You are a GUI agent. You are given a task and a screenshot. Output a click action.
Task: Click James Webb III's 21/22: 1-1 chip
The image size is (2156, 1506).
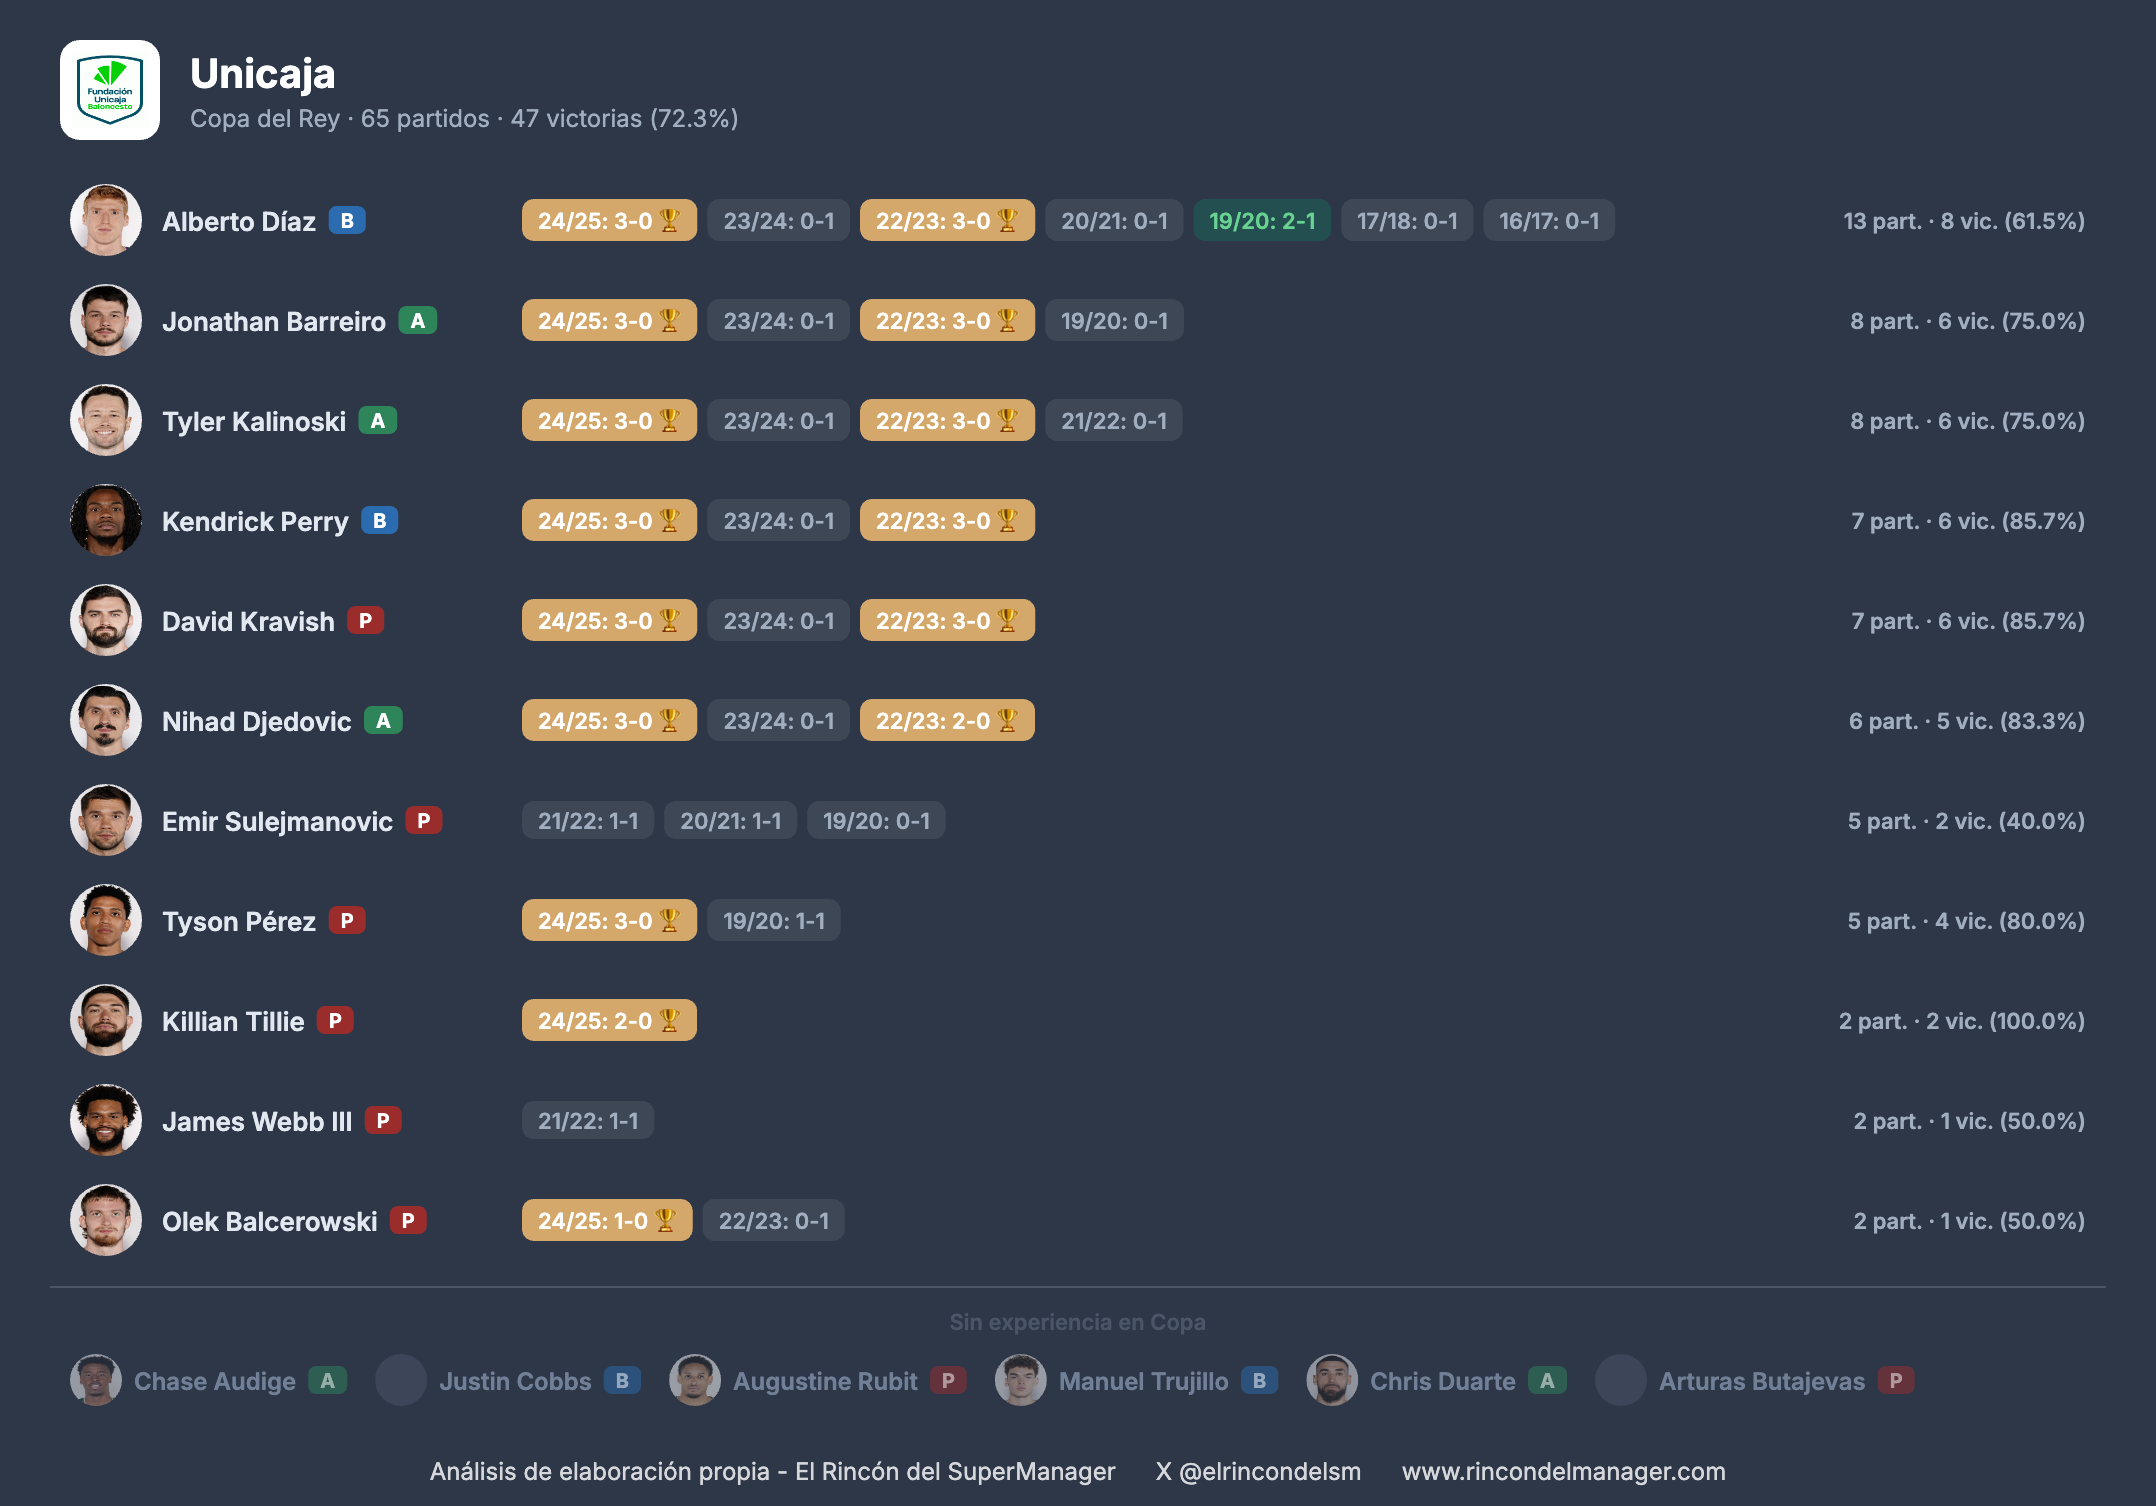coord(587,1120)
